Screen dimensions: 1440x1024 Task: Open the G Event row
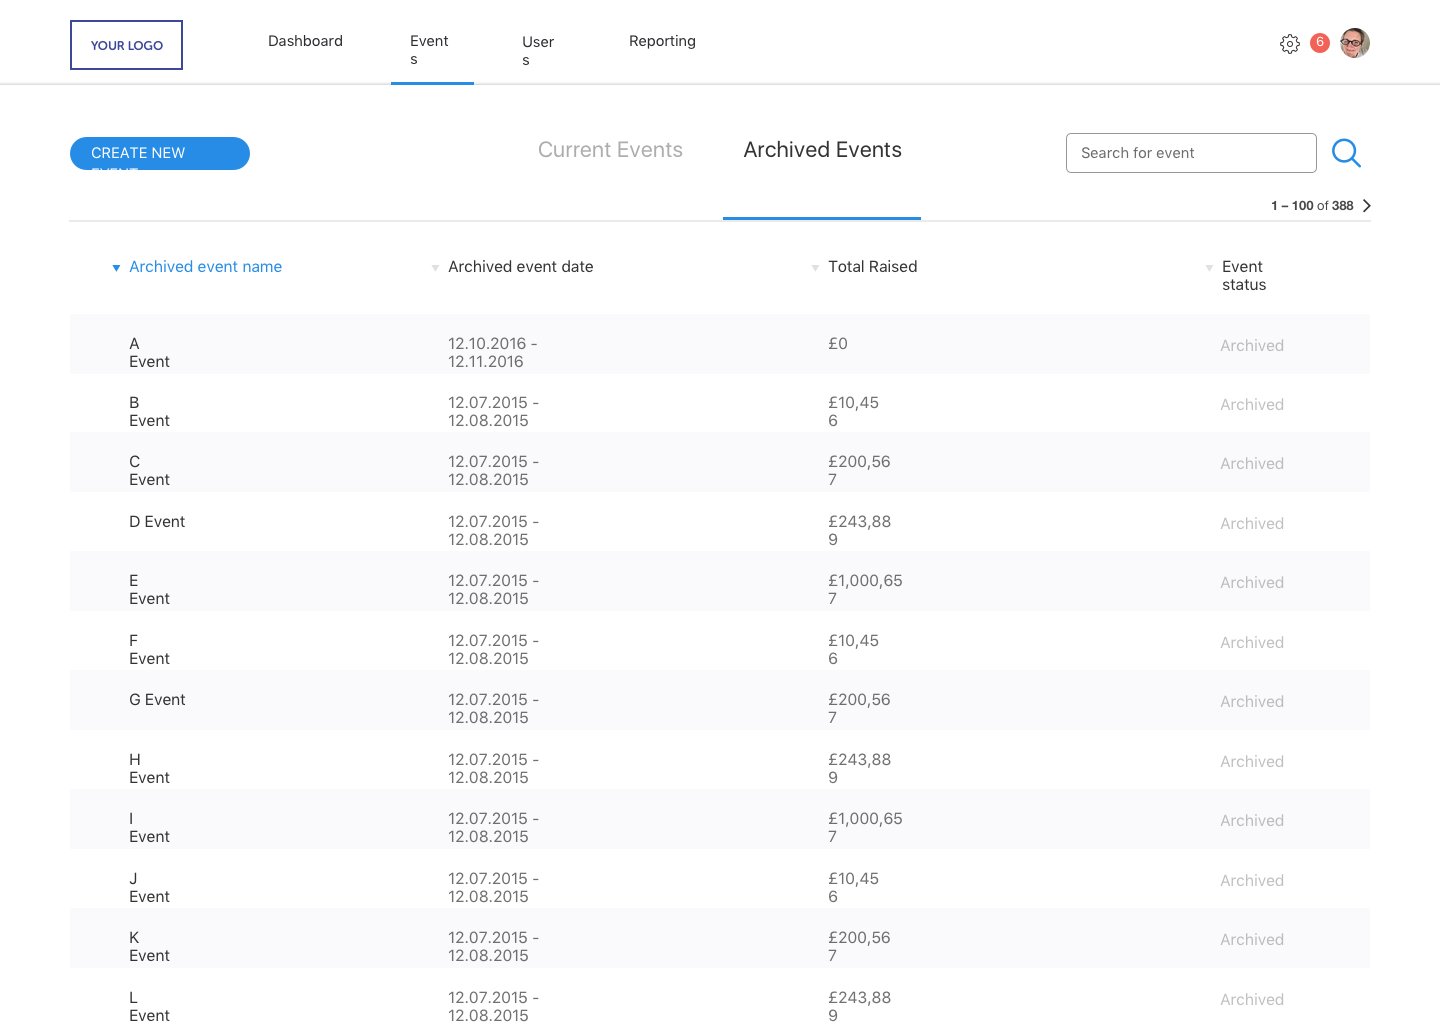(x=720, y=701)
